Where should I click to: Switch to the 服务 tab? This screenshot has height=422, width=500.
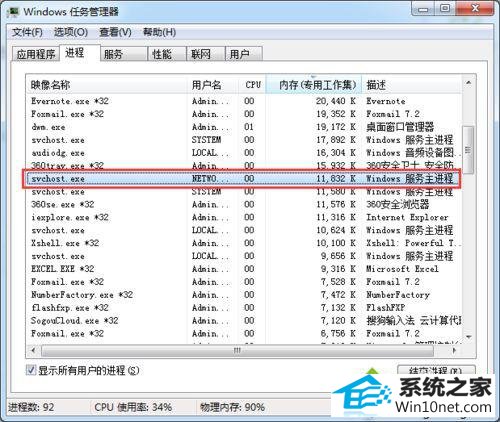[x=124, y=54]
